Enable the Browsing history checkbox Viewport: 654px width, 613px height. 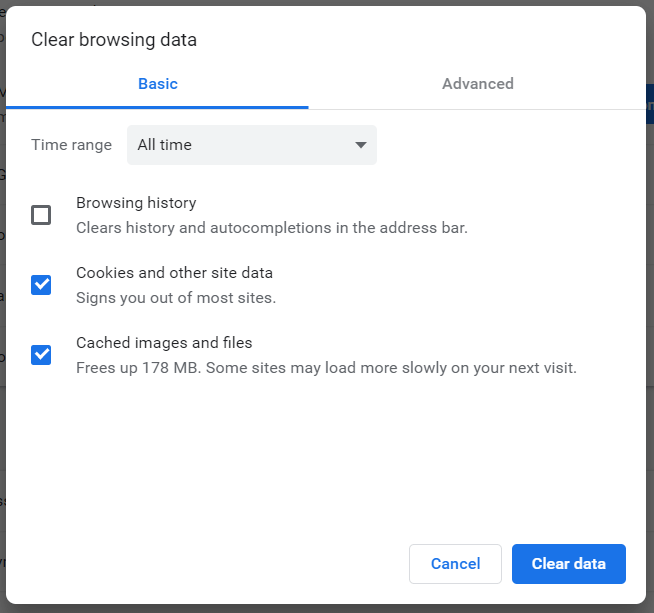pos(41,215)
